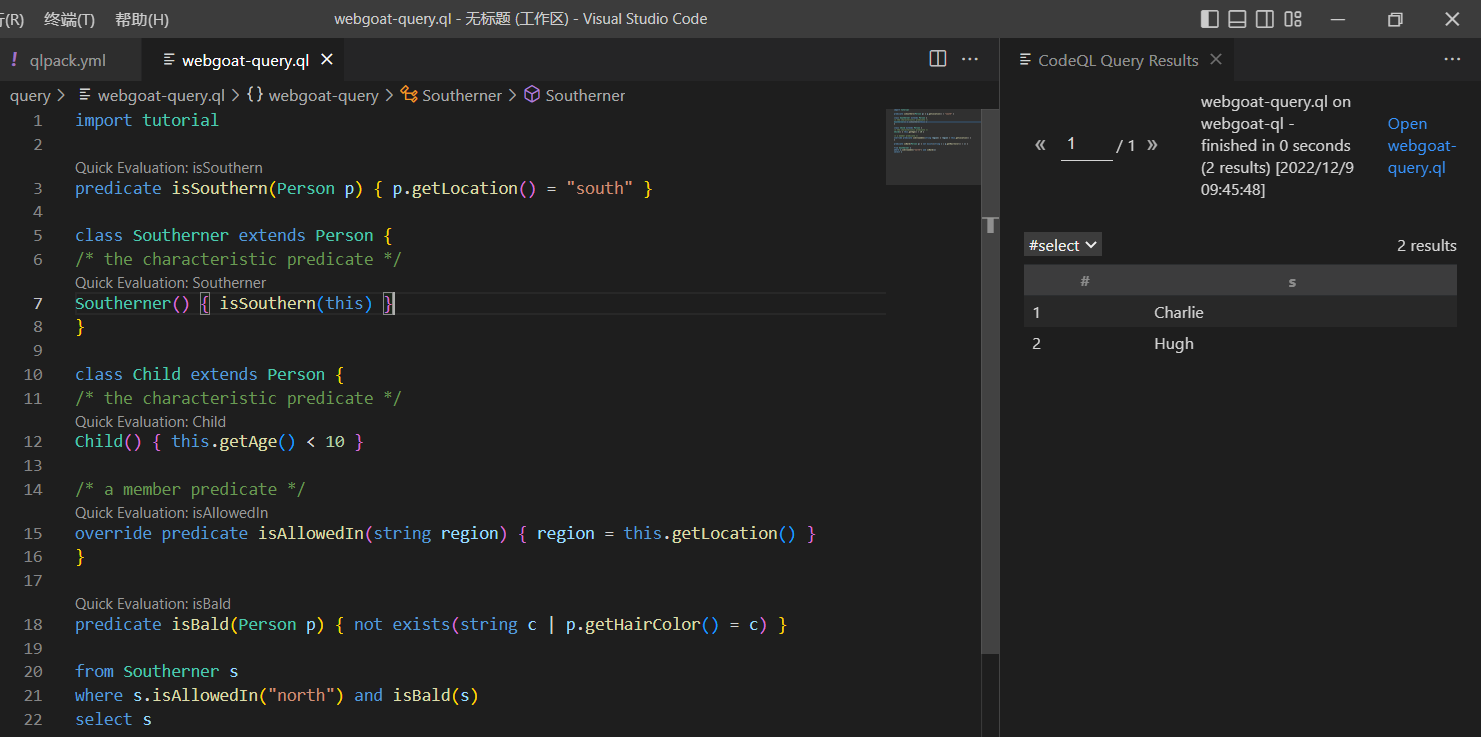Run Quick Evaluation: isSouthern code lens
This screenshot has height=737, width=1481.
click(169, 167)
